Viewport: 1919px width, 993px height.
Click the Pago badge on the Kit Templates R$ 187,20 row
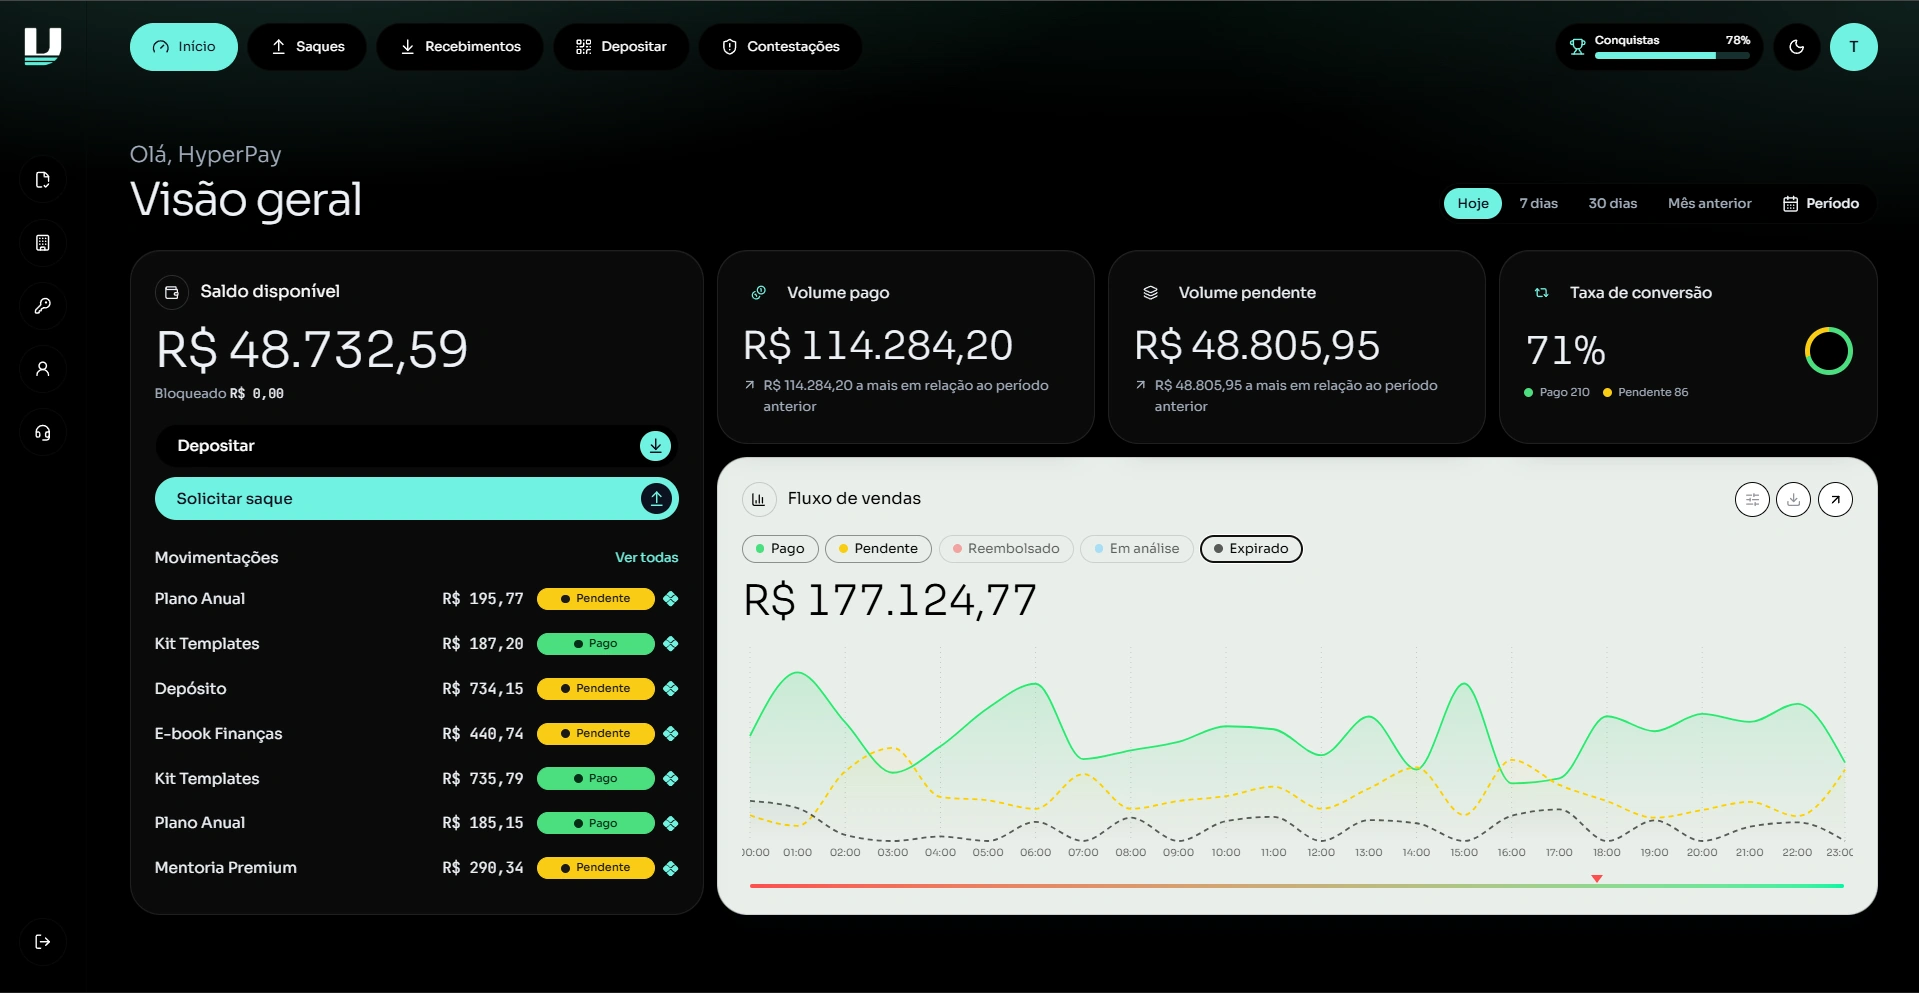pos(596,644)
